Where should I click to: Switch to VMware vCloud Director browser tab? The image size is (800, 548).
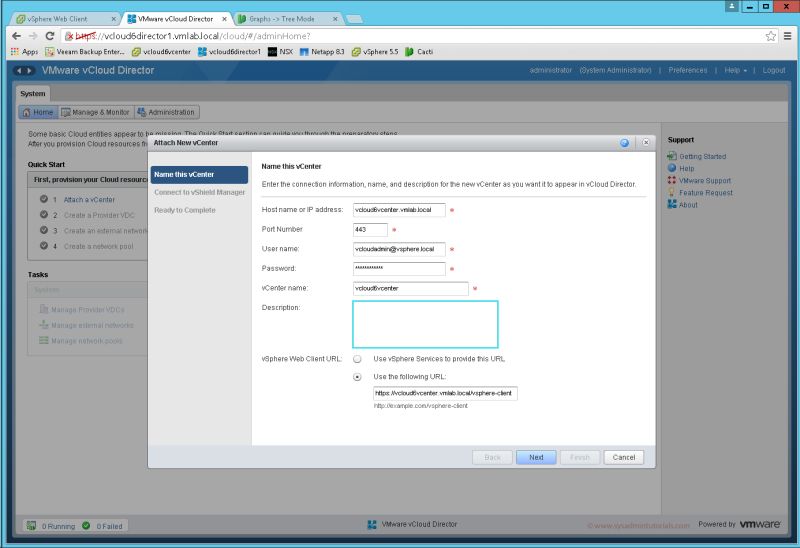point(177,19)
